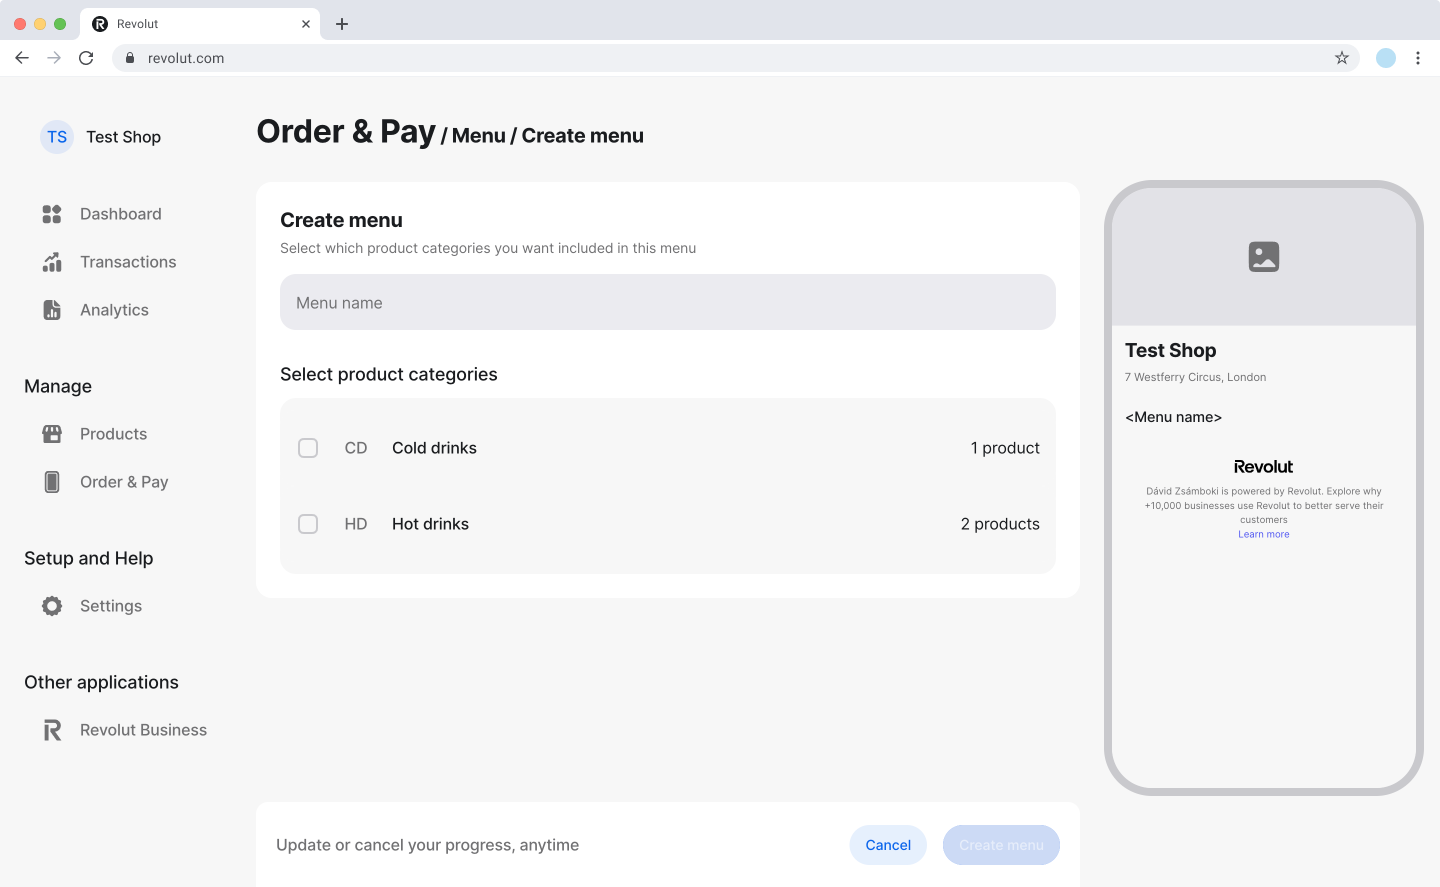This screenshot has width=1440, height=887.
Task: Click the site lock icon
Action: point(130,58)
